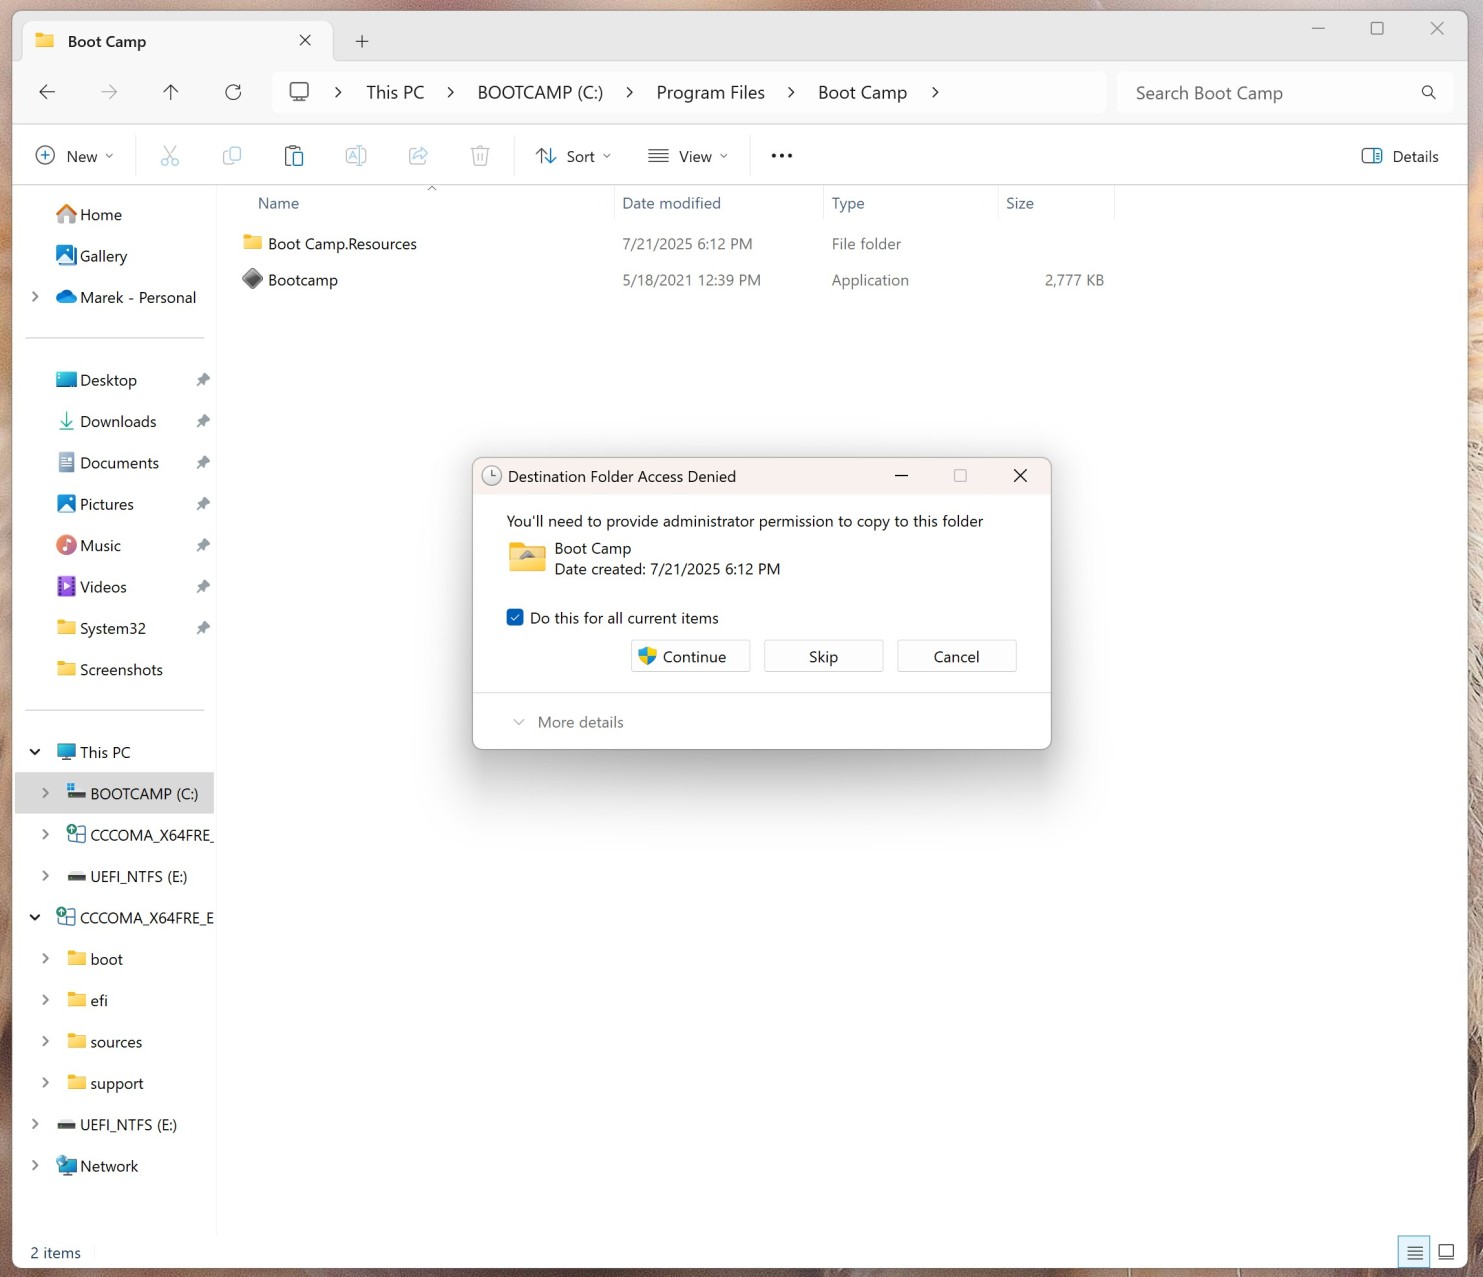Click the Paste clipboard icon
1483x1277 pixels.
[294, 156]
